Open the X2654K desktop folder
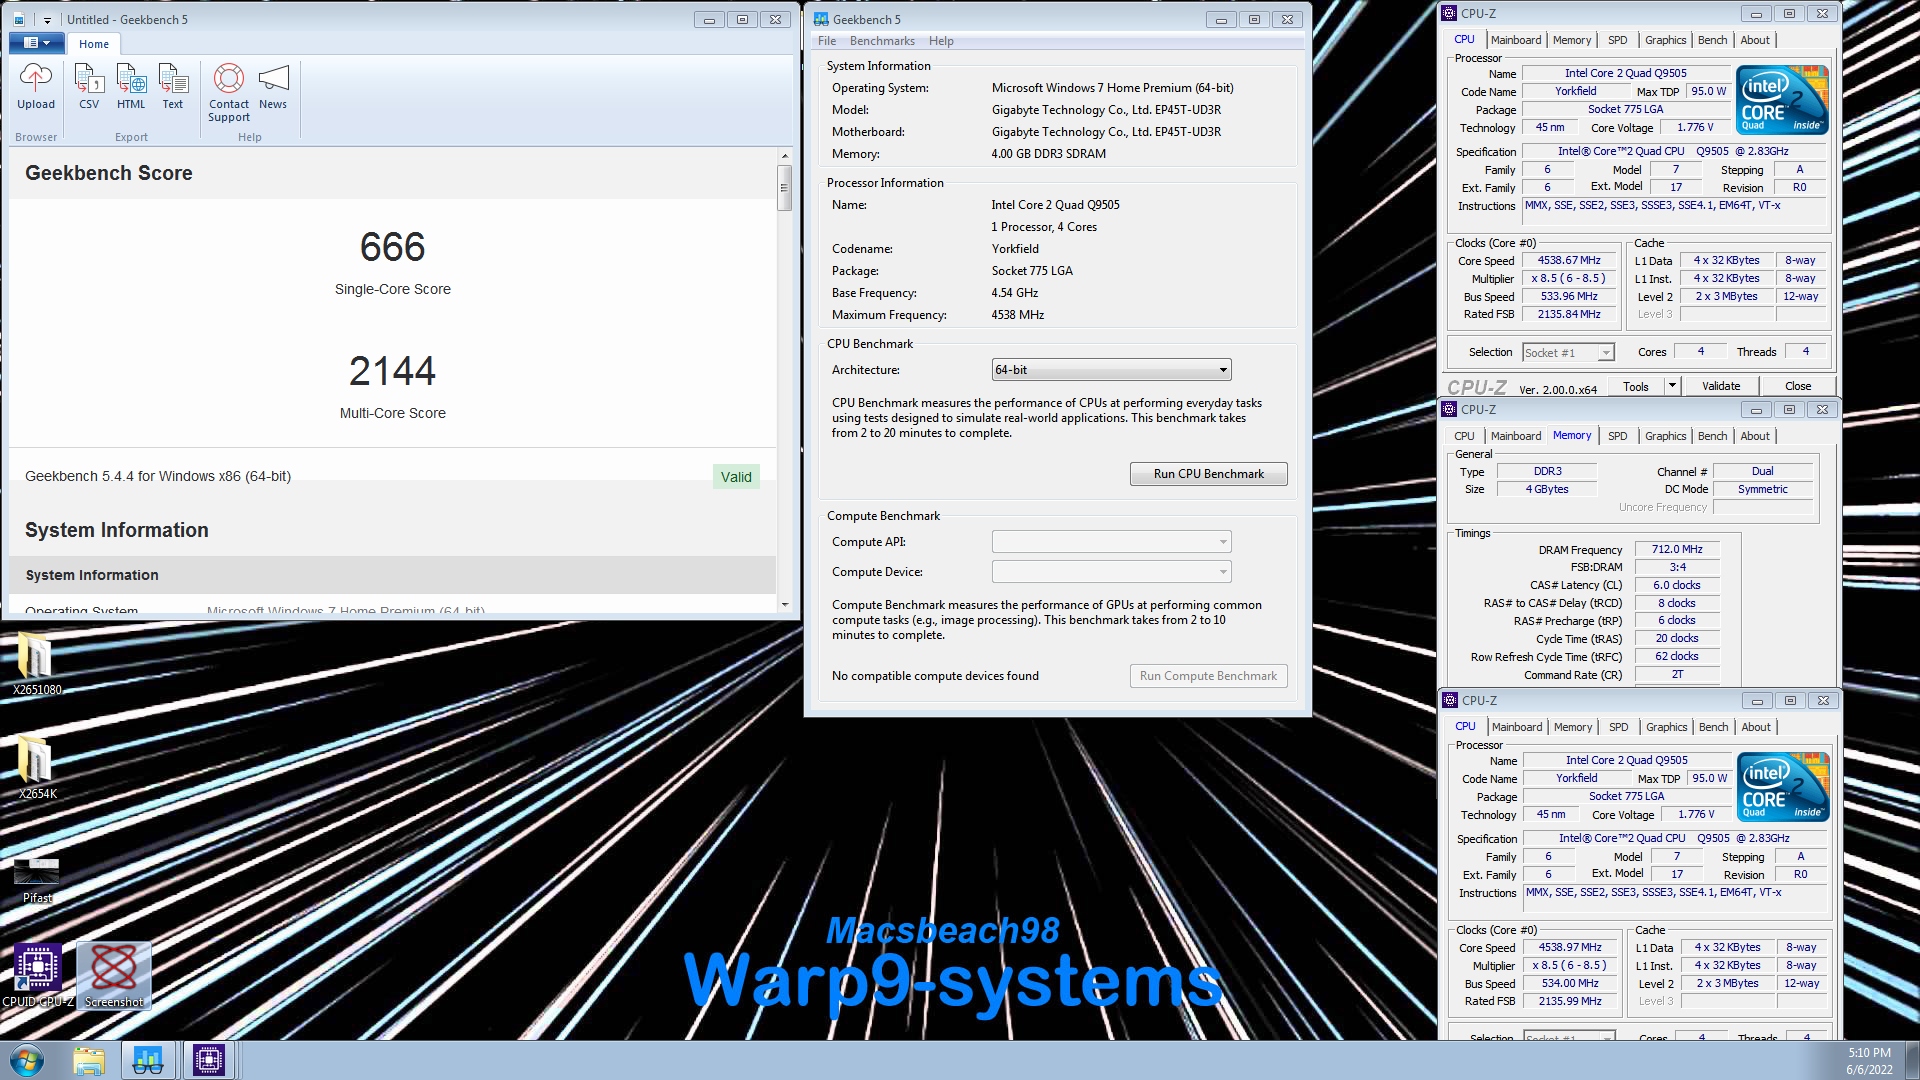Image resolution: width=1920 pixels, height=1080 pixels. 37,768
